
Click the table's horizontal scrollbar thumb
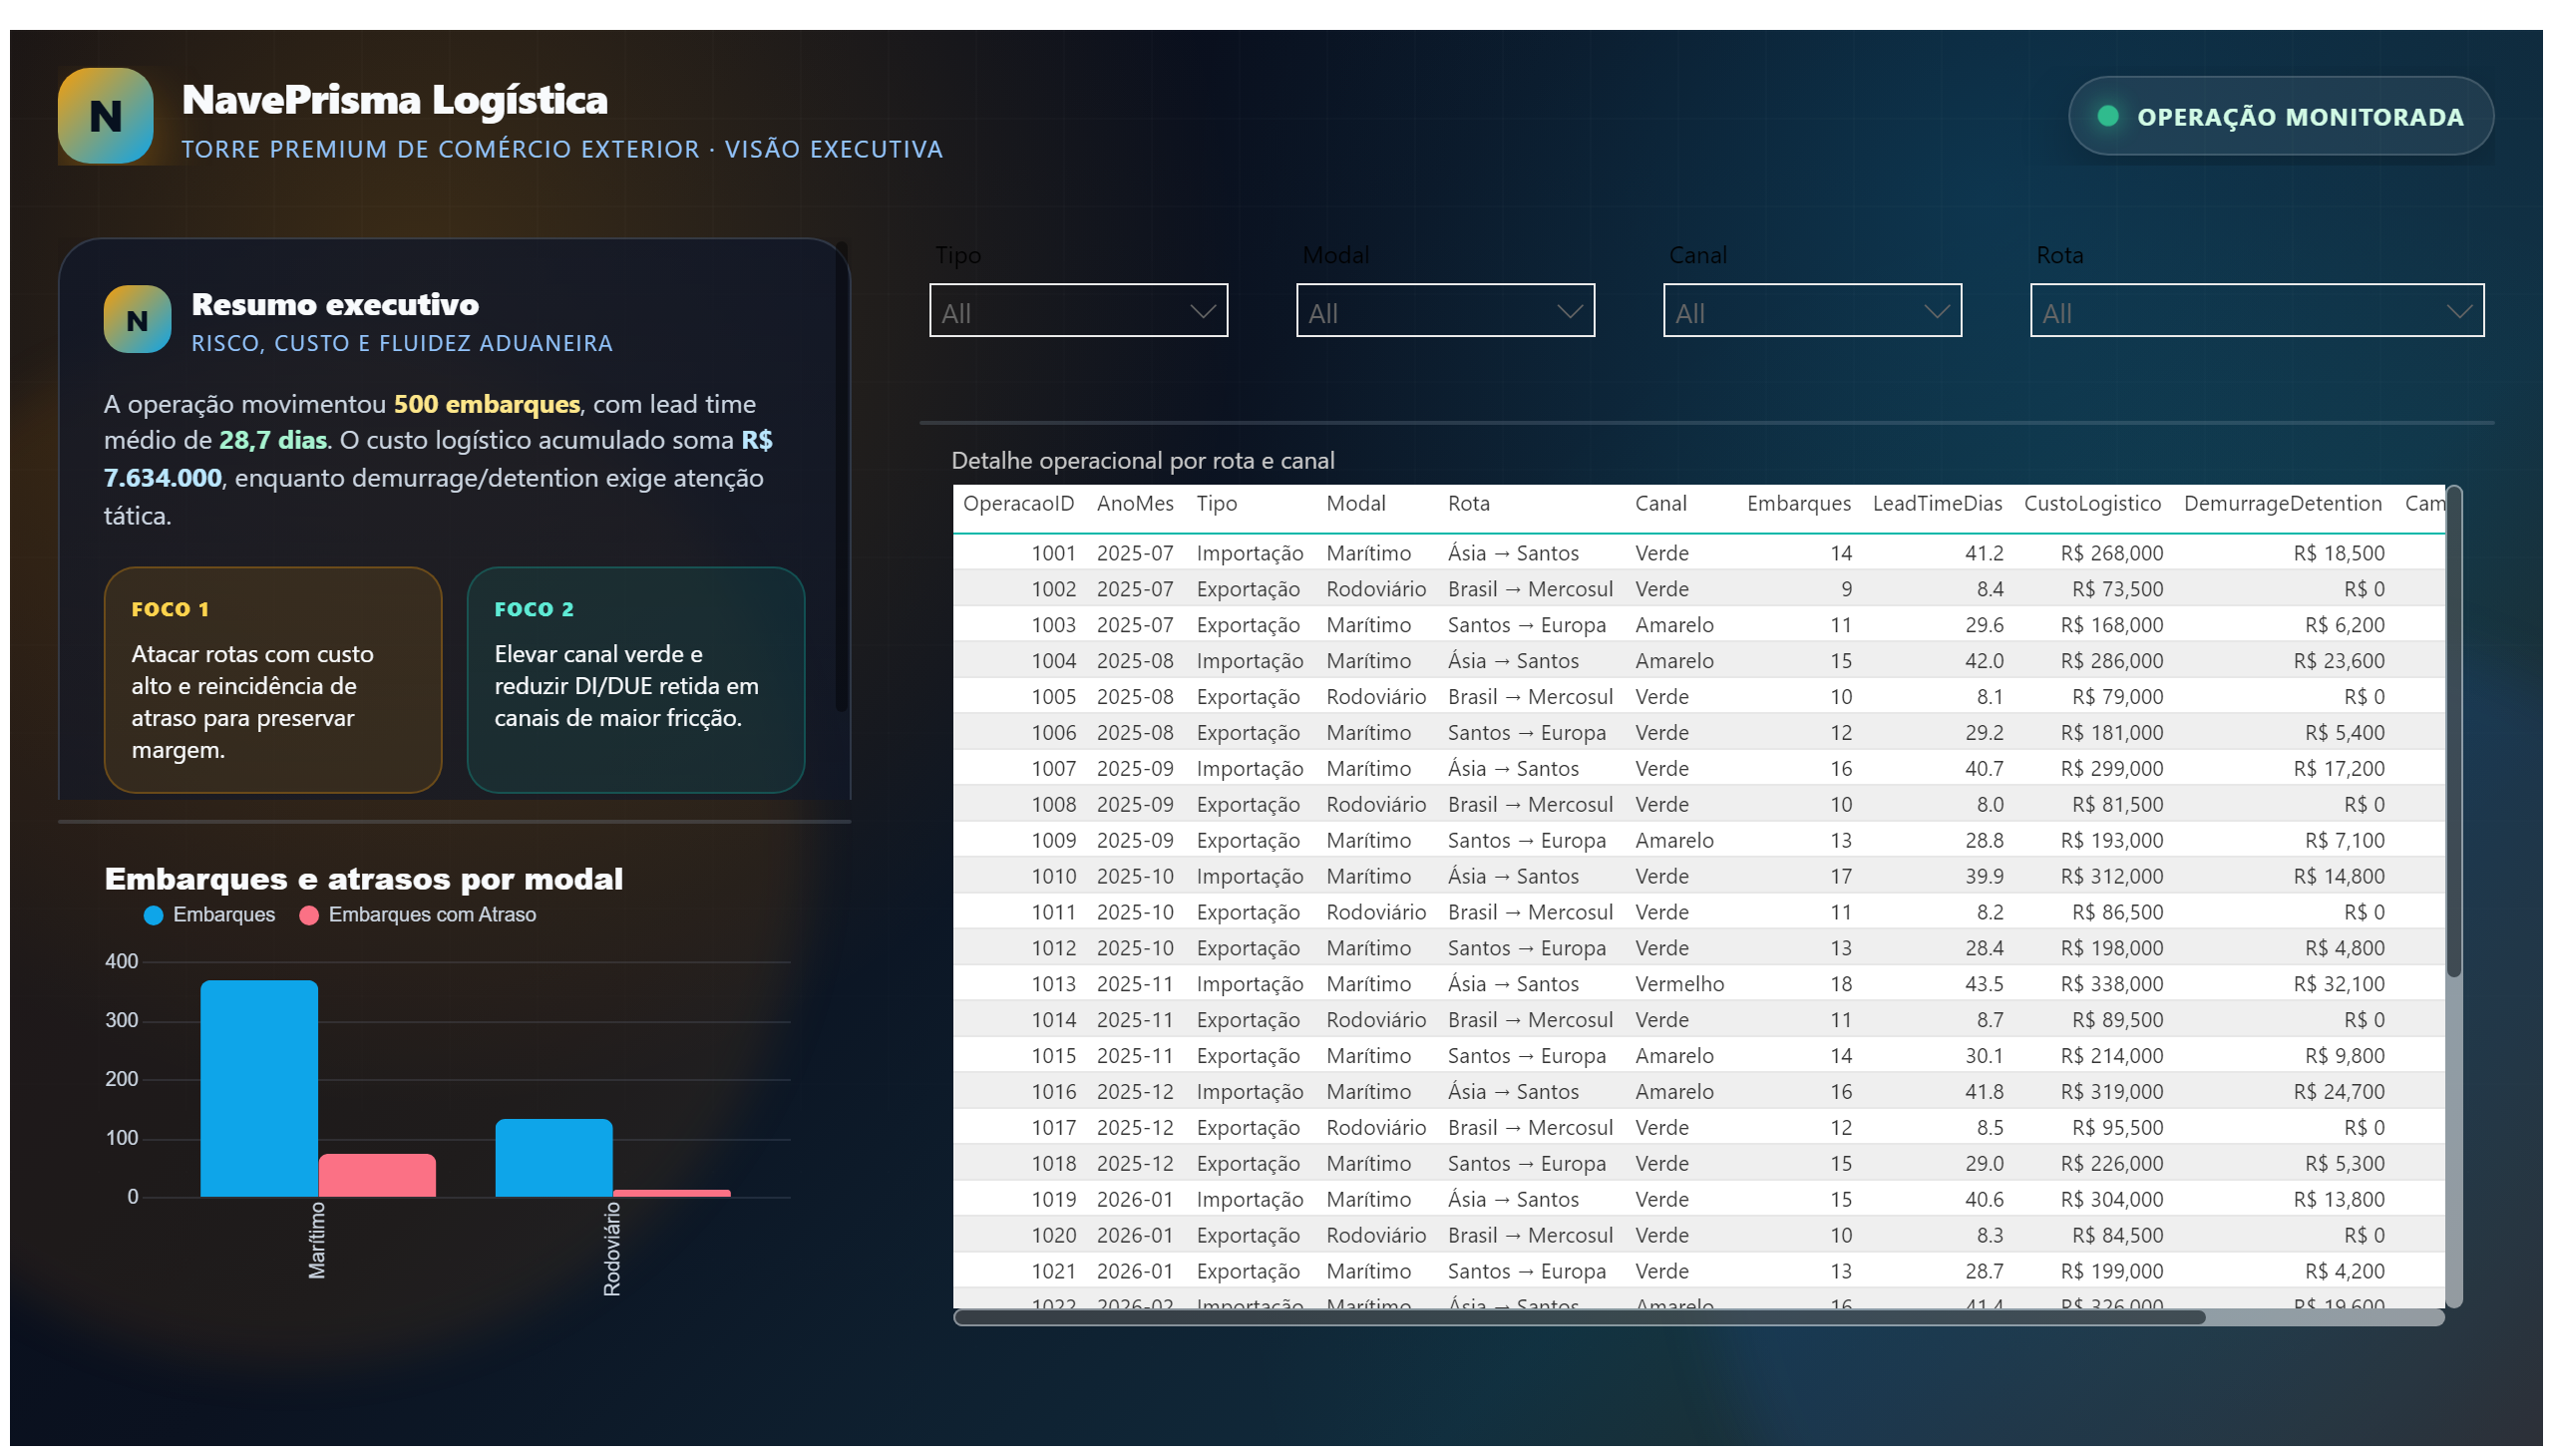point(1579,1318)
